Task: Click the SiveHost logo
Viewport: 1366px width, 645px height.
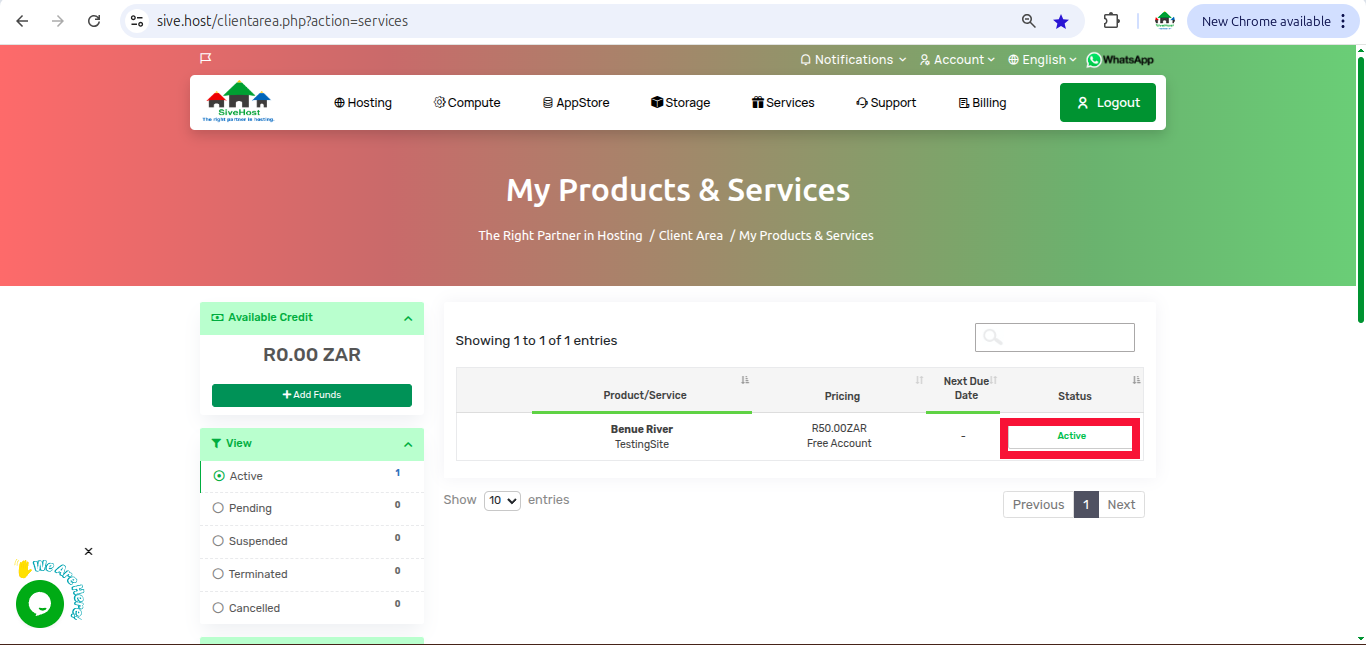Action: tap(239, 102)
